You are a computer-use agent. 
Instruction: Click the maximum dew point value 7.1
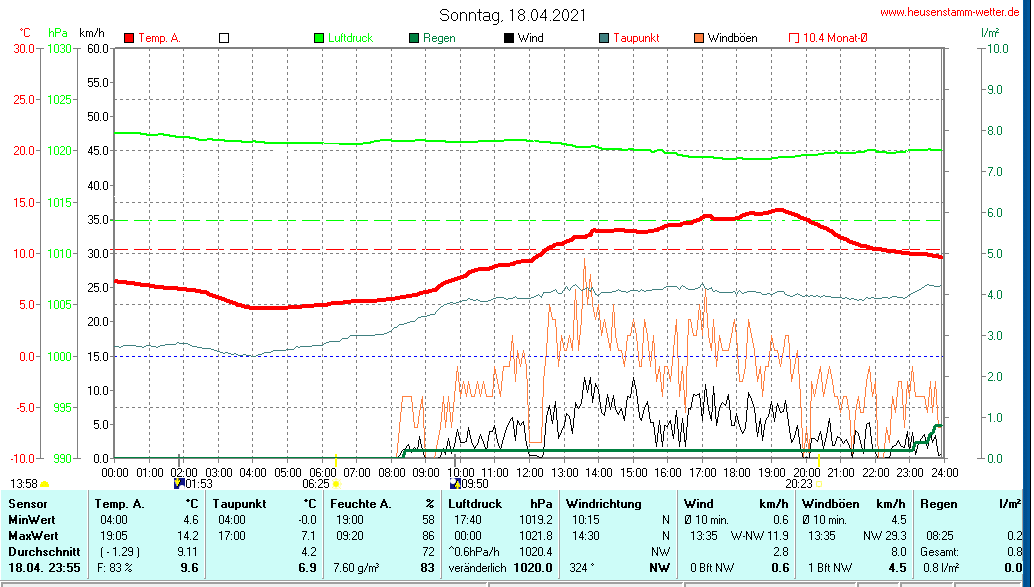tap(309, 536)
